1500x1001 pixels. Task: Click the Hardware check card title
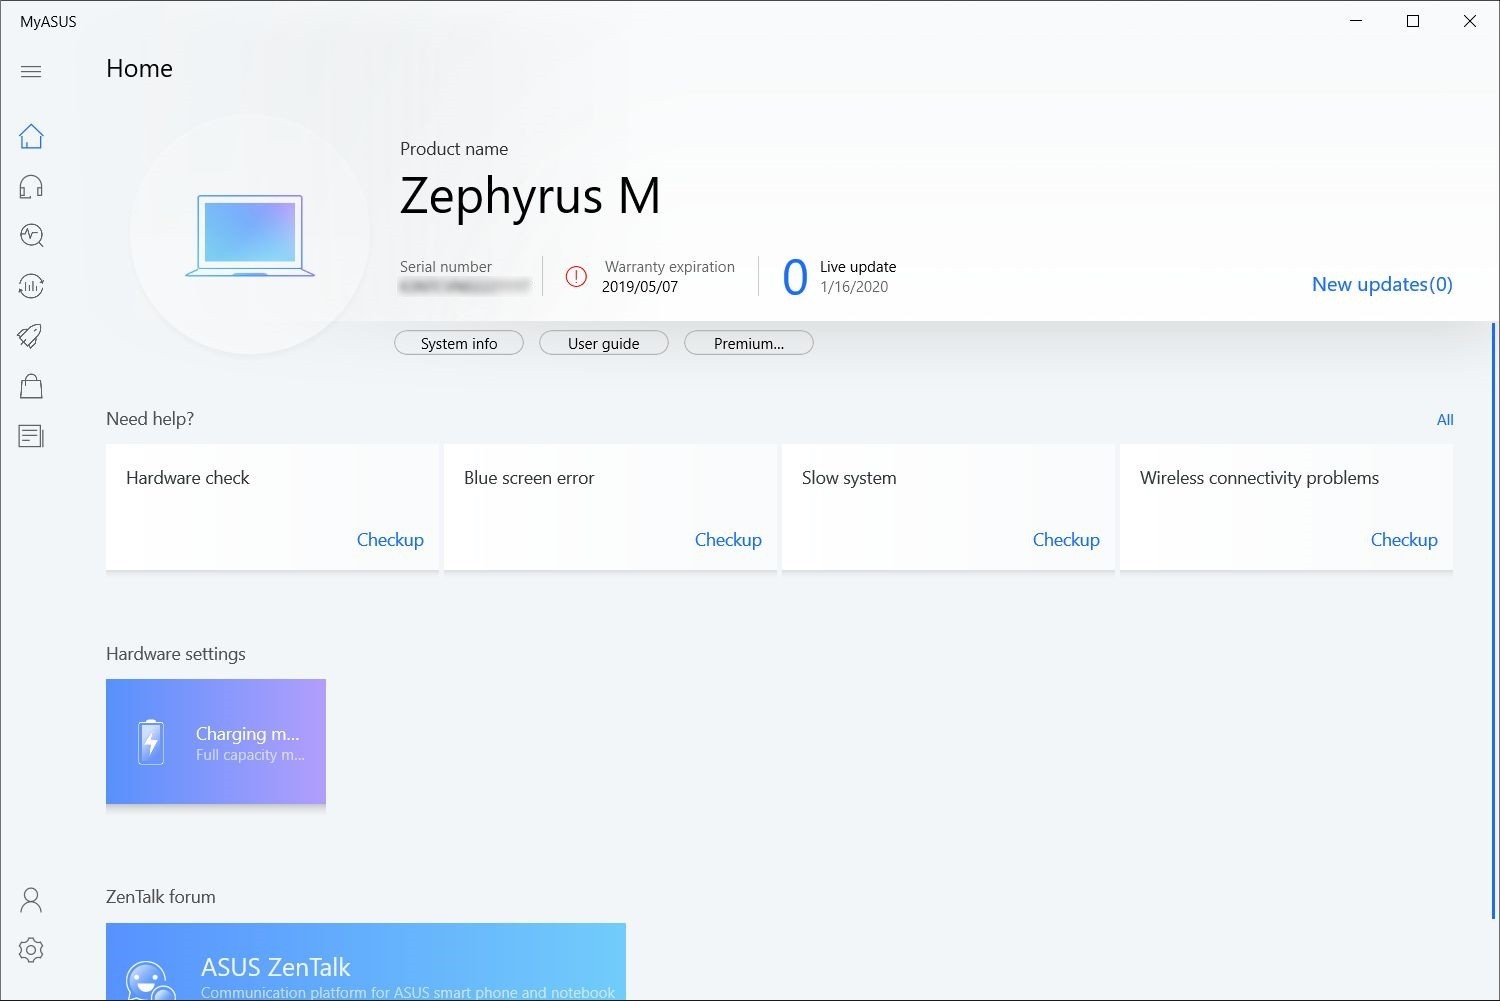[x=188, y=478]
